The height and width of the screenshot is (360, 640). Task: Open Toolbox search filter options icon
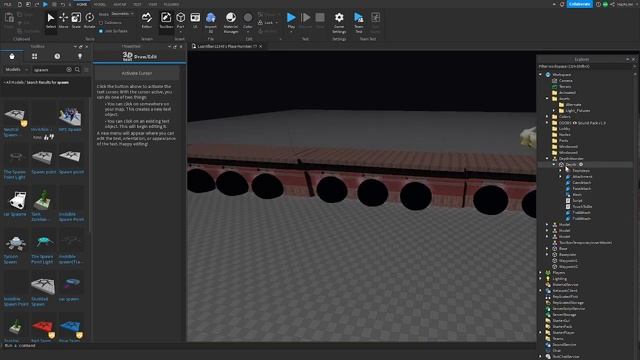86,70
